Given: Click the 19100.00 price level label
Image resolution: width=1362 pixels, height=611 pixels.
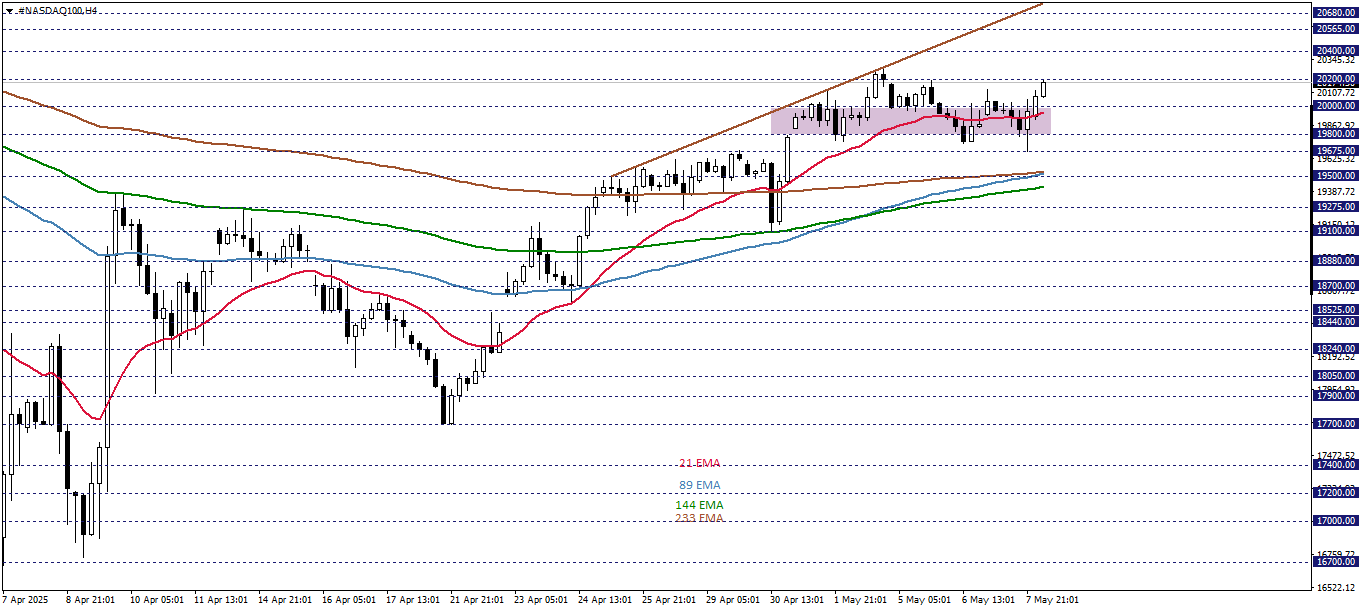Looking at the screenshot, I should tap(1336, 230).
